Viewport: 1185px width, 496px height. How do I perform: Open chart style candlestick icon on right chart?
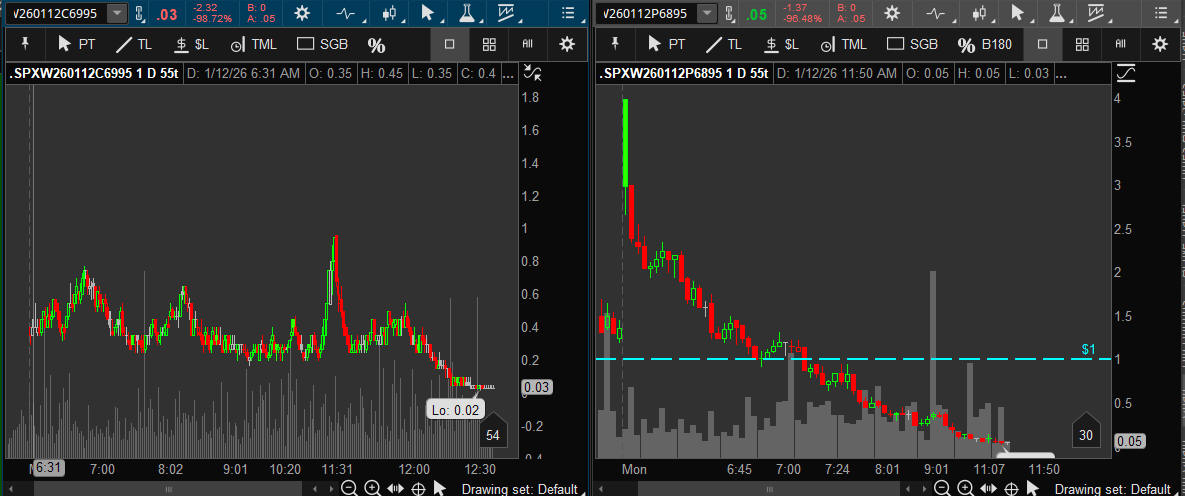(x=981, y=13)
